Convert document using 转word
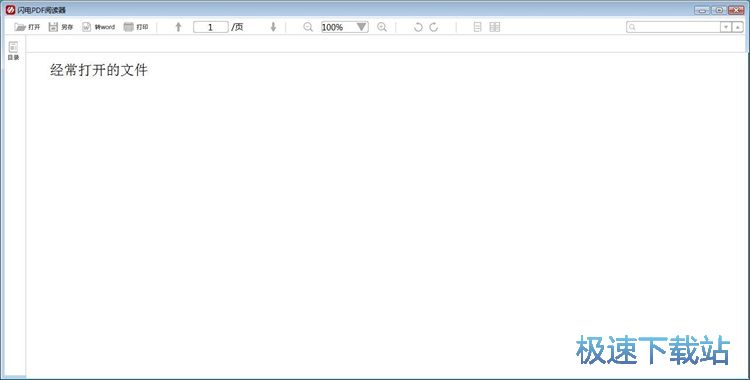 pos(98,27)
